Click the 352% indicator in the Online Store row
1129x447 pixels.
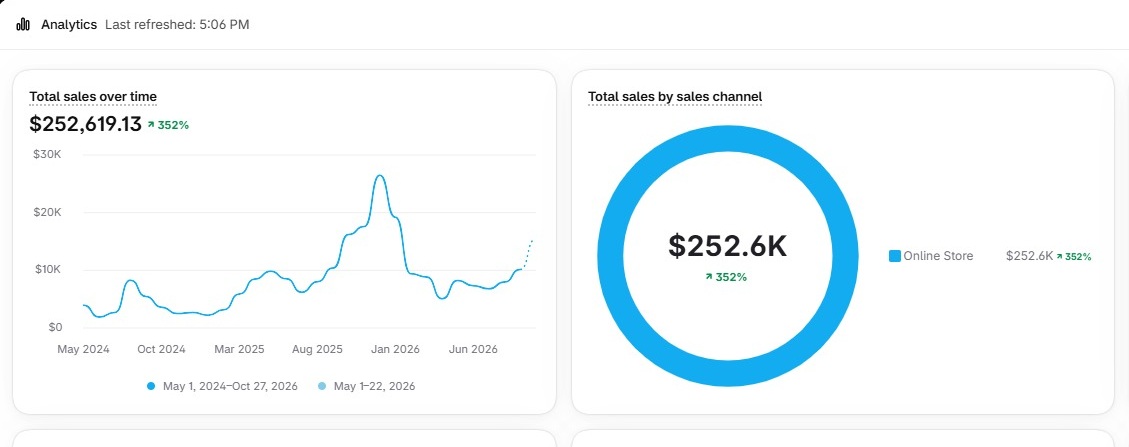(x=1074, y=256)
